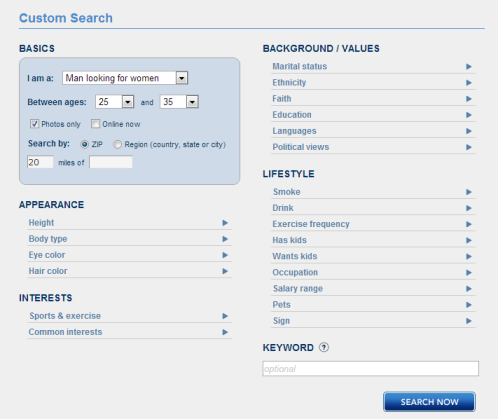Open the Hair color criteria
This screenshot has height=419, width=498.
(x=130, y=271)
